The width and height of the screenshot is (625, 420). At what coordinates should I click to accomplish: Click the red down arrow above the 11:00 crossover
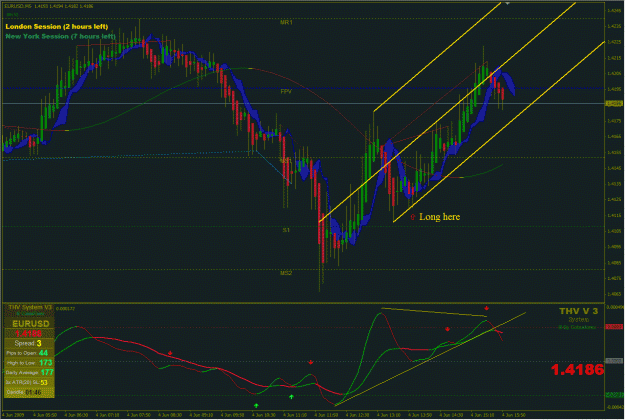pyautogui.click(x=311, y=362)
